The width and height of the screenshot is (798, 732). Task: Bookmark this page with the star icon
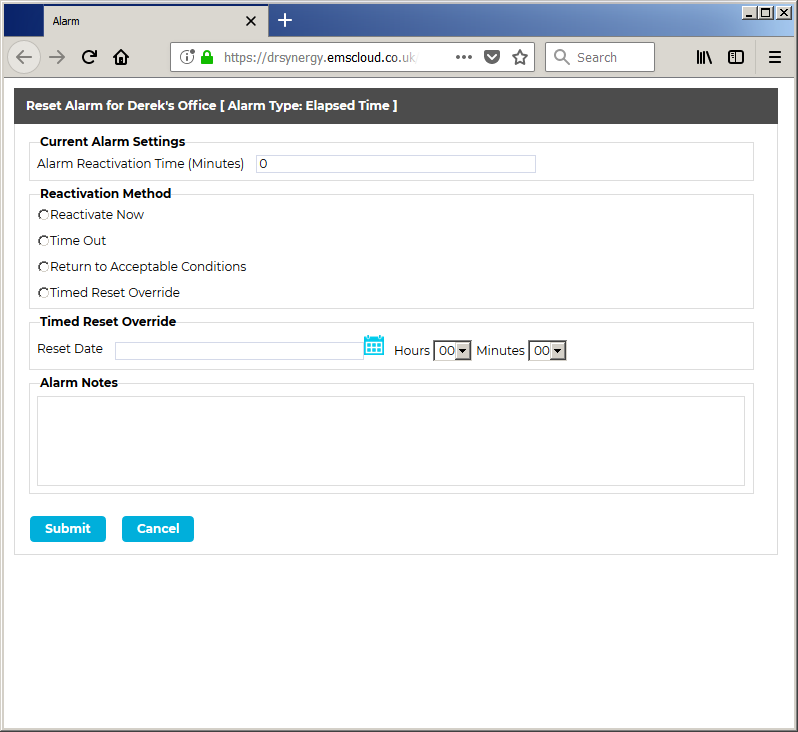(520, 57)
